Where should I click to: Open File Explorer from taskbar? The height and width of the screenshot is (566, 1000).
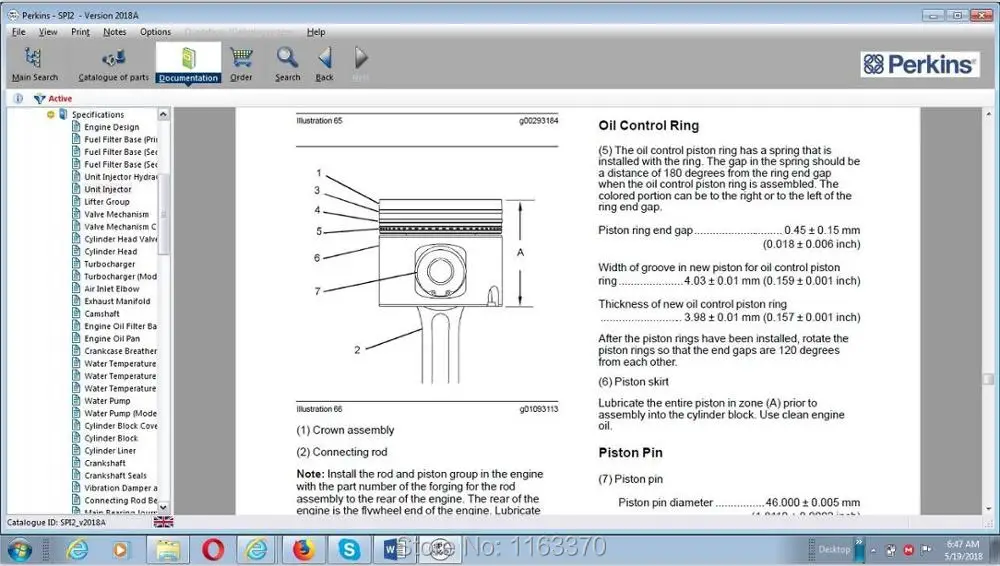tap(168, 549)
